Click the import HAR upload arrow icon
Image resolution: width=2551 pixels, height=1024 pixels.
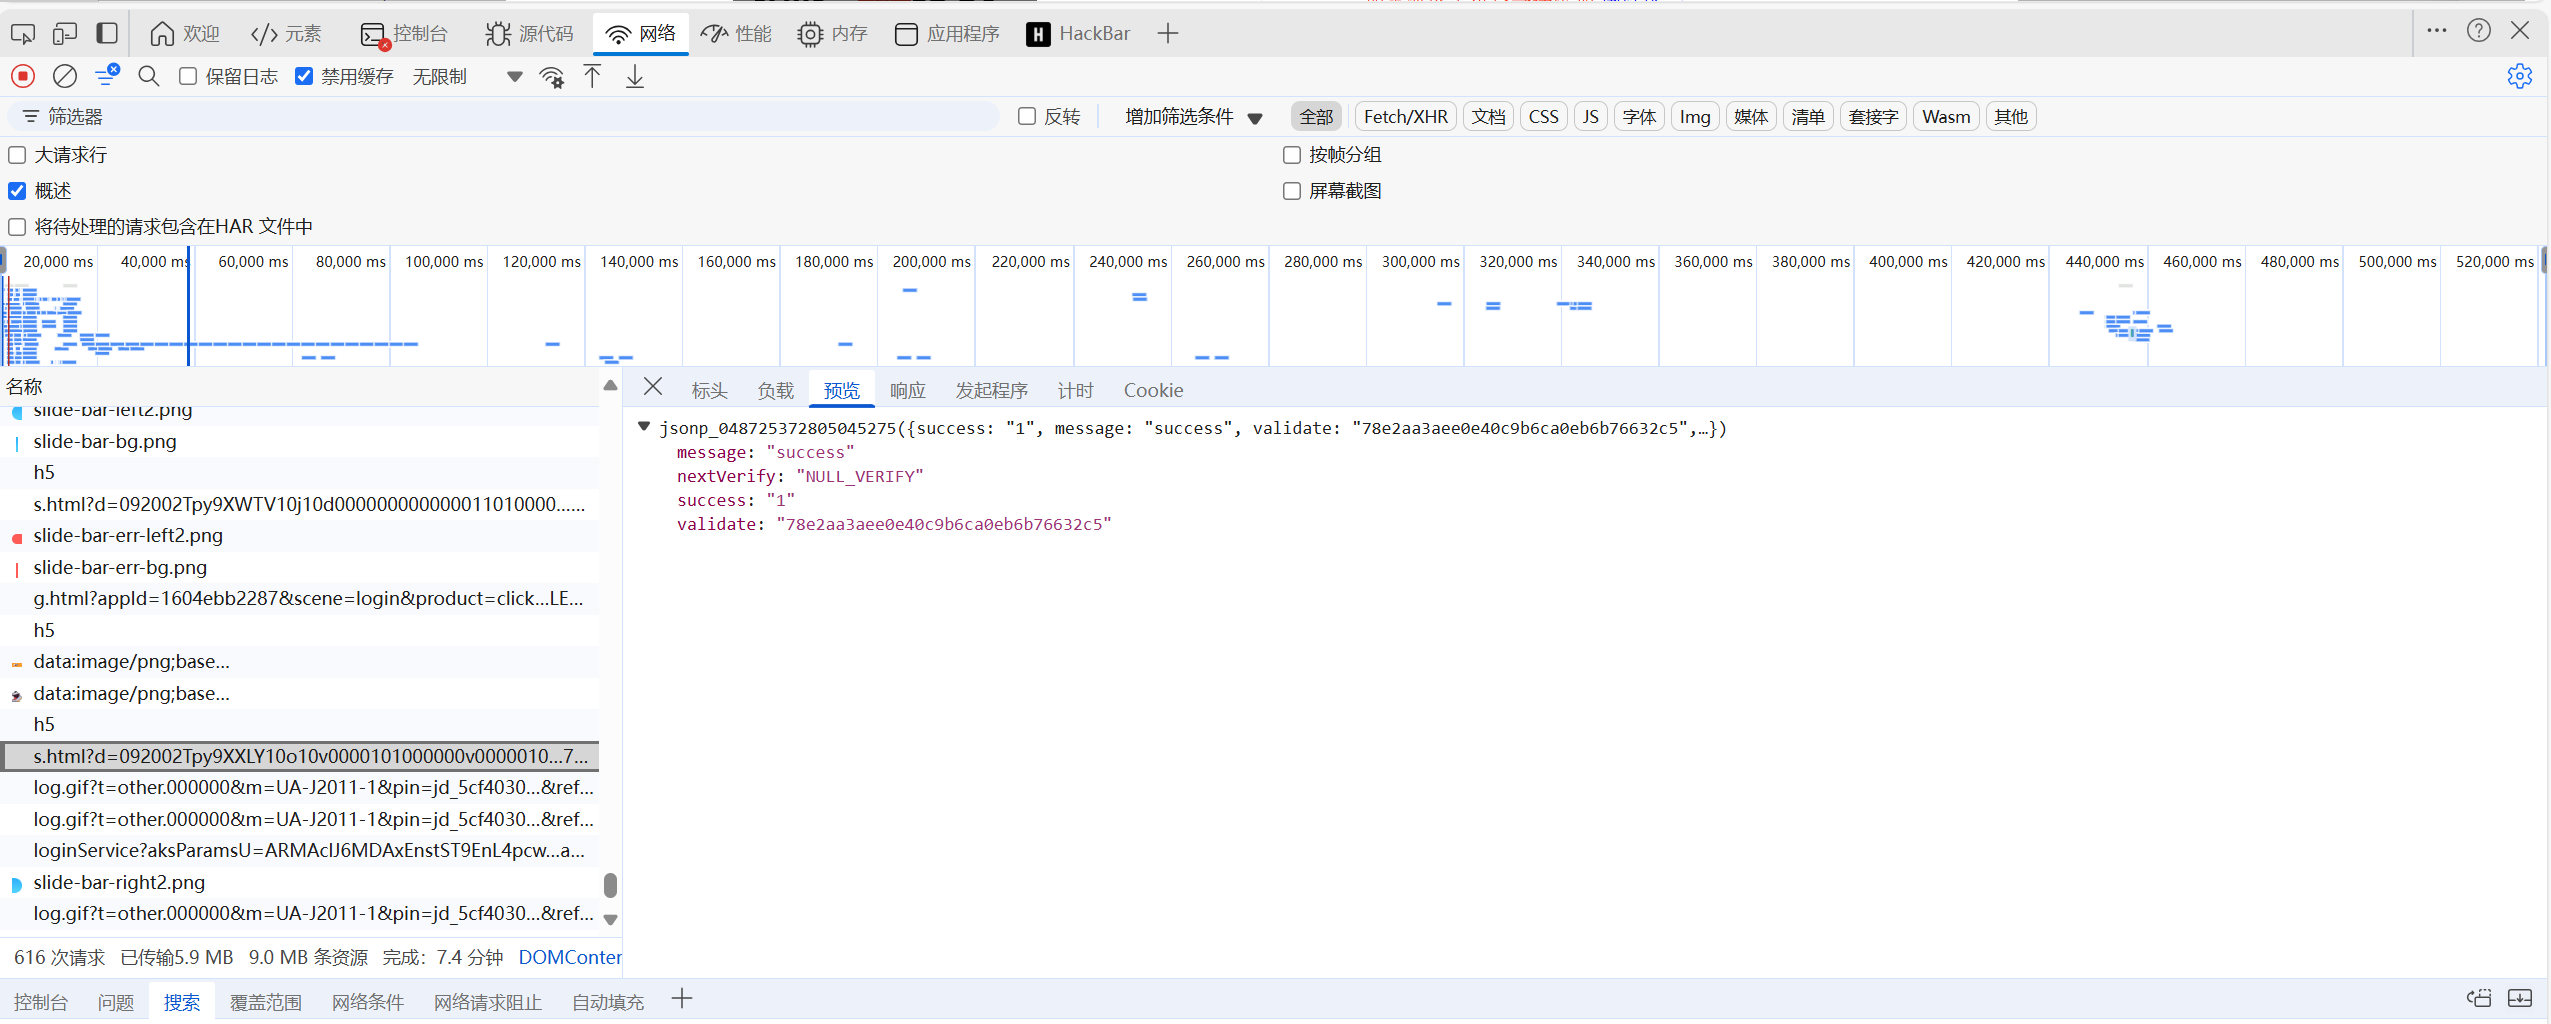click(592, 76)
